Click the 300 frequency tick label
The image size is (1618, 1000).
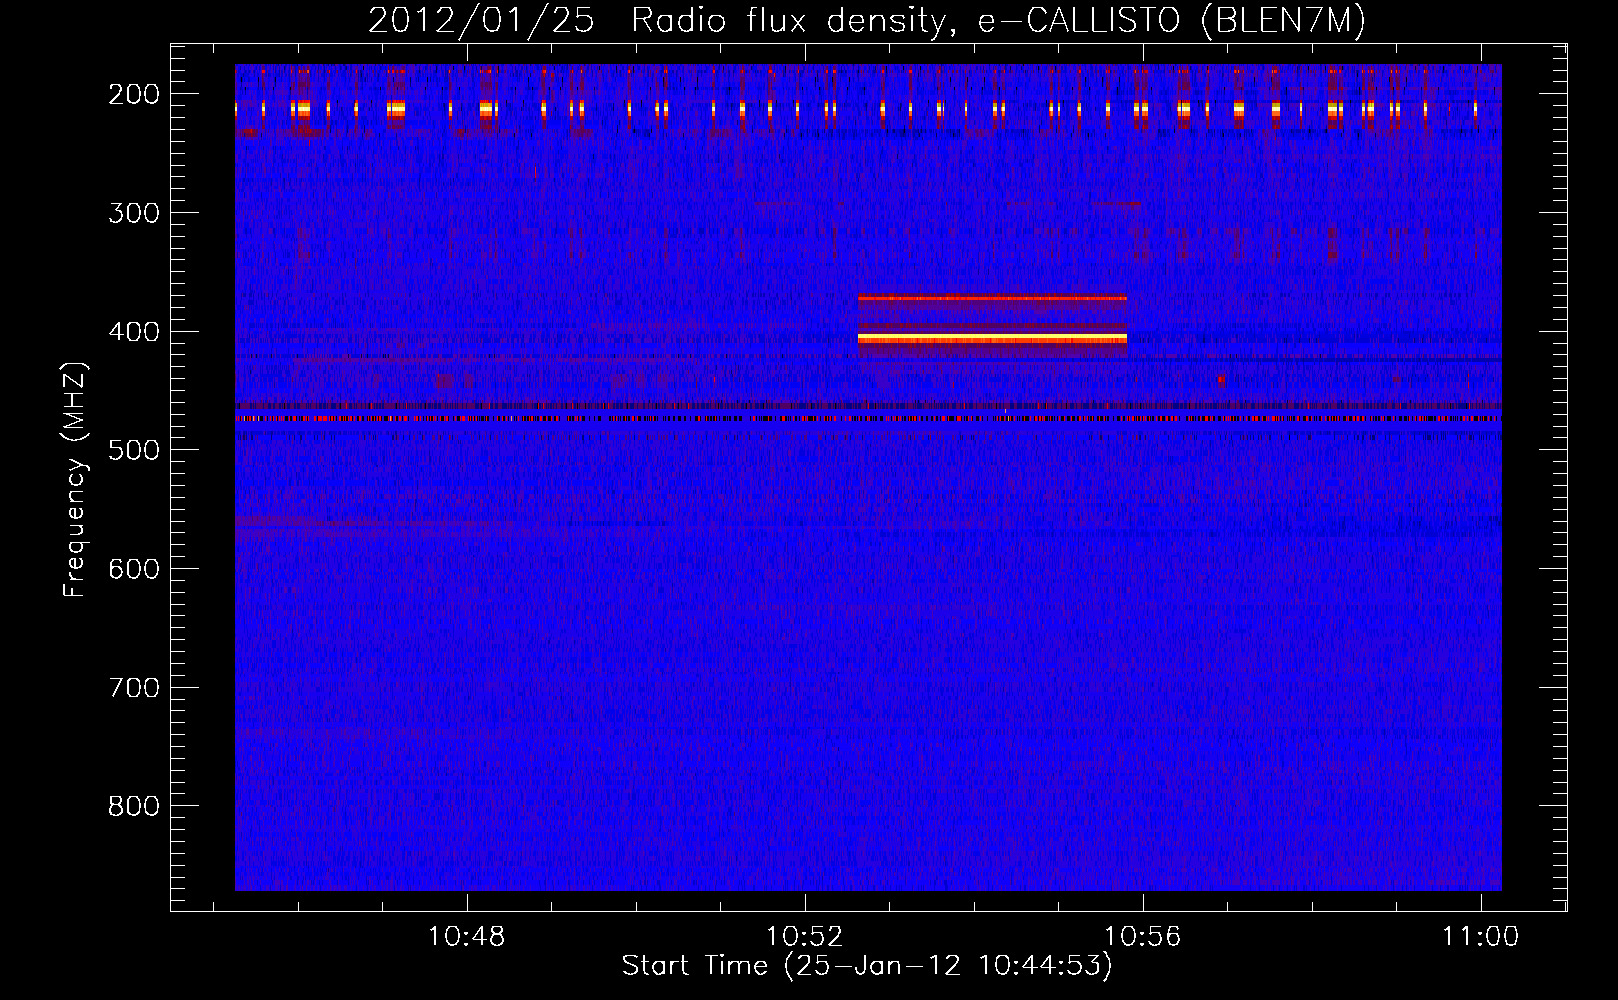tap(133, 213)
